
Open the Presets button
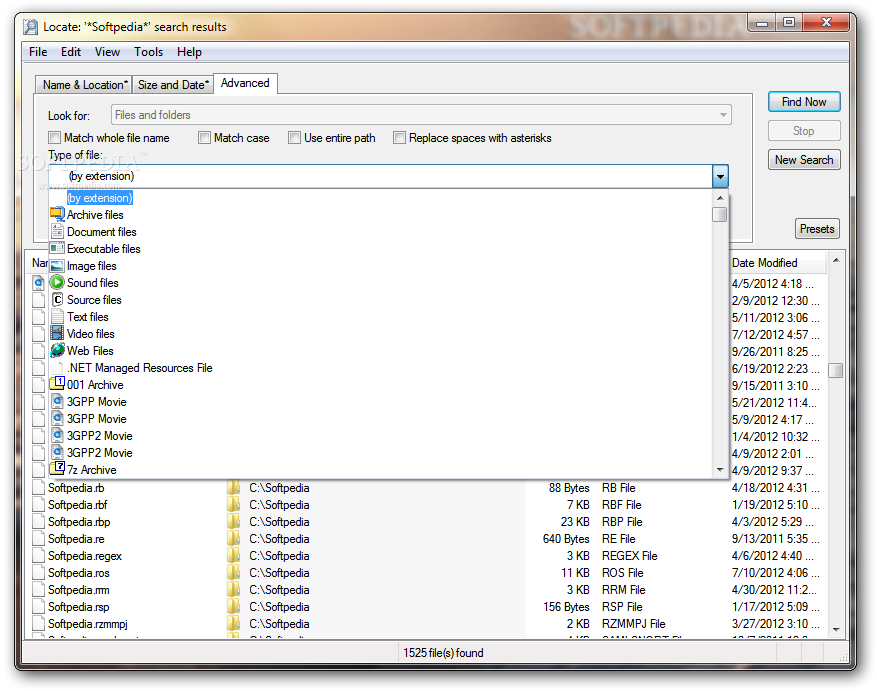[817, 229]
